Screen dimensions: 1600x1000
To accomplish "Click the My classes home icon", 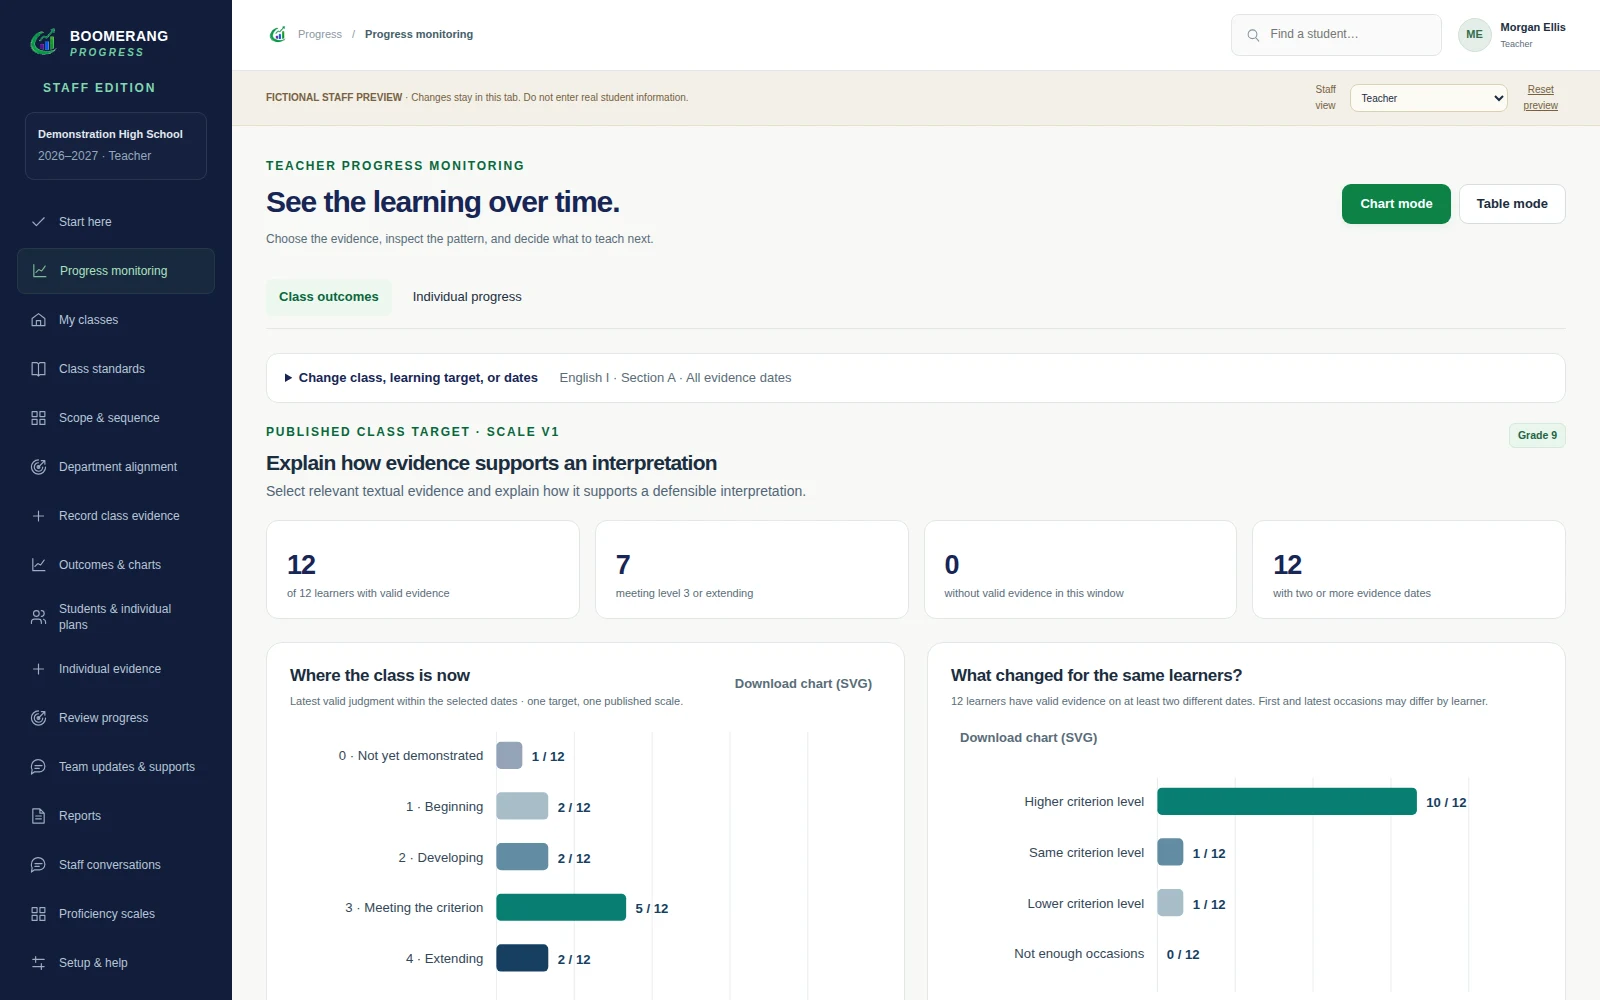I will click(38, 320).
